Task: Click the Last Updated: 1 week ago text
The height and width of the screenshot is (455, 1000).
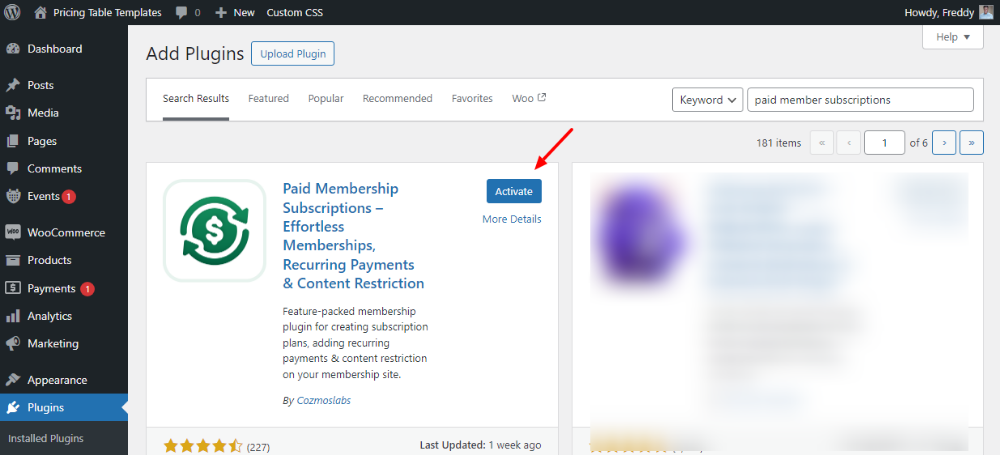Action: click(481, 445)
